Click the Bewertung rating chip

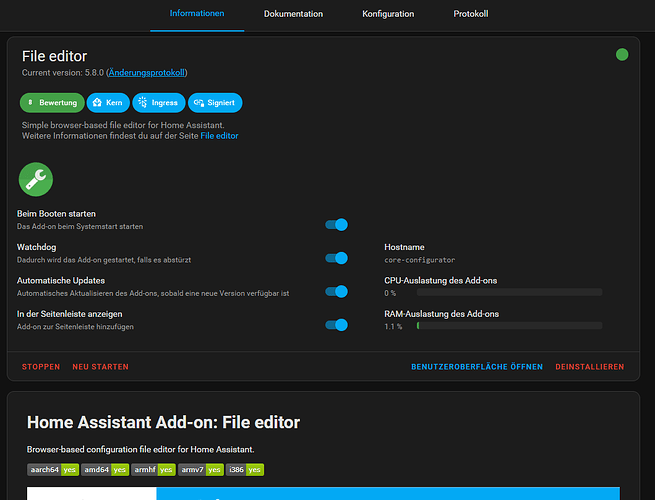[x=52, y=103]
